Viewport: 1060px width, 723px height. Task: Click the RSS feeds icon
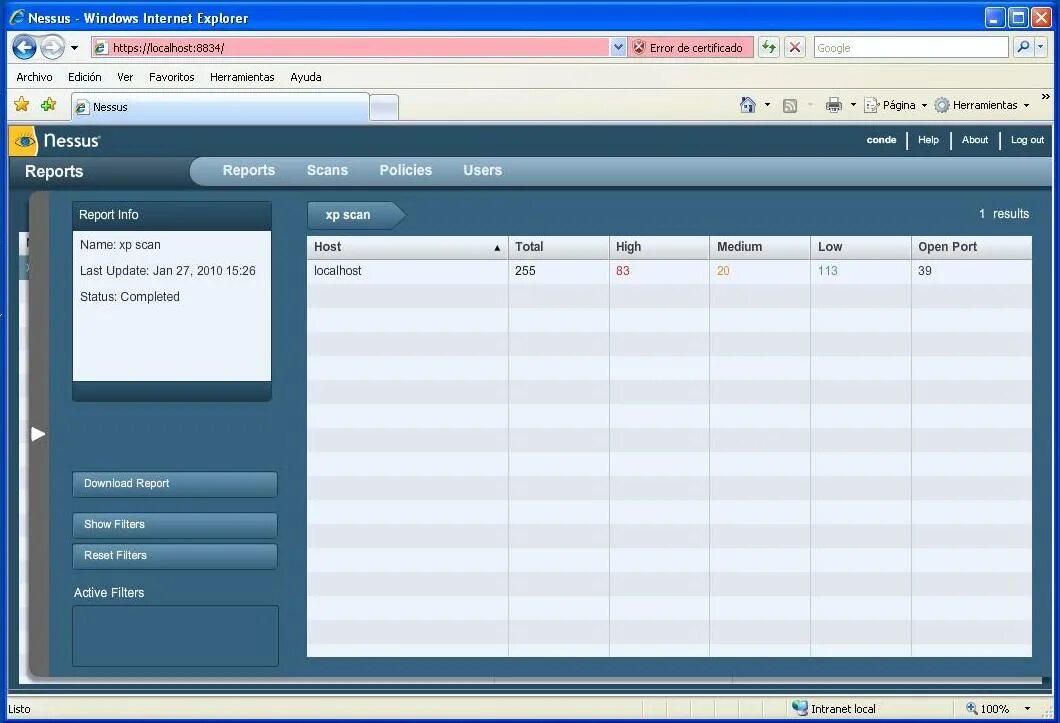[790, 106]
